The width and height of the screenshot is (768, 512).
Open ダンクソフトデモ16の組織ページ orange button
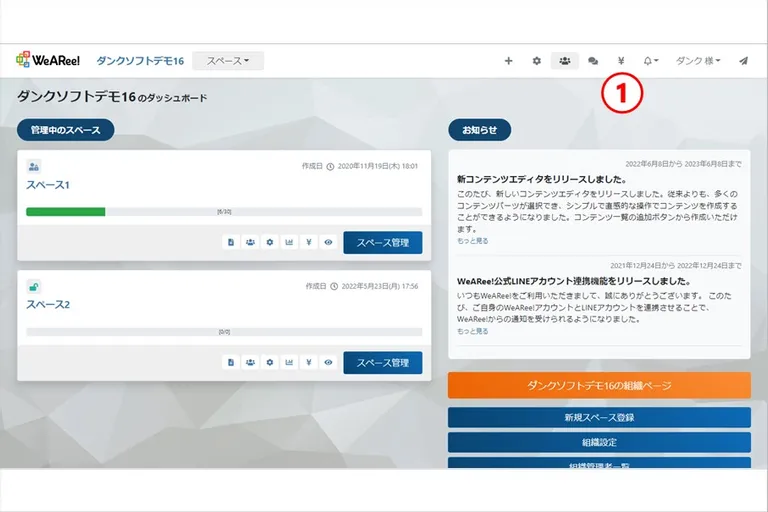click(x=599, y=385)
